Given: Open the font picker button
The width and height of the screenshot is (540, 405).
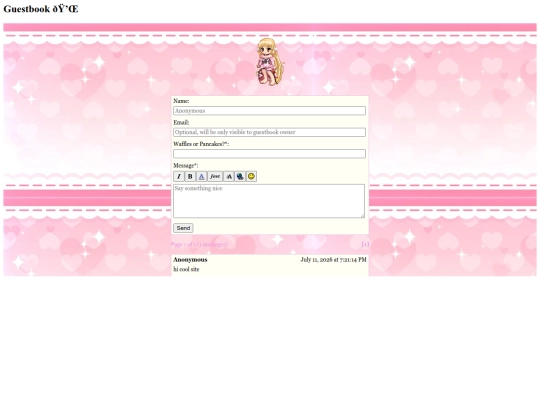Looking at the screenshot, I should (x=215, y=176).
